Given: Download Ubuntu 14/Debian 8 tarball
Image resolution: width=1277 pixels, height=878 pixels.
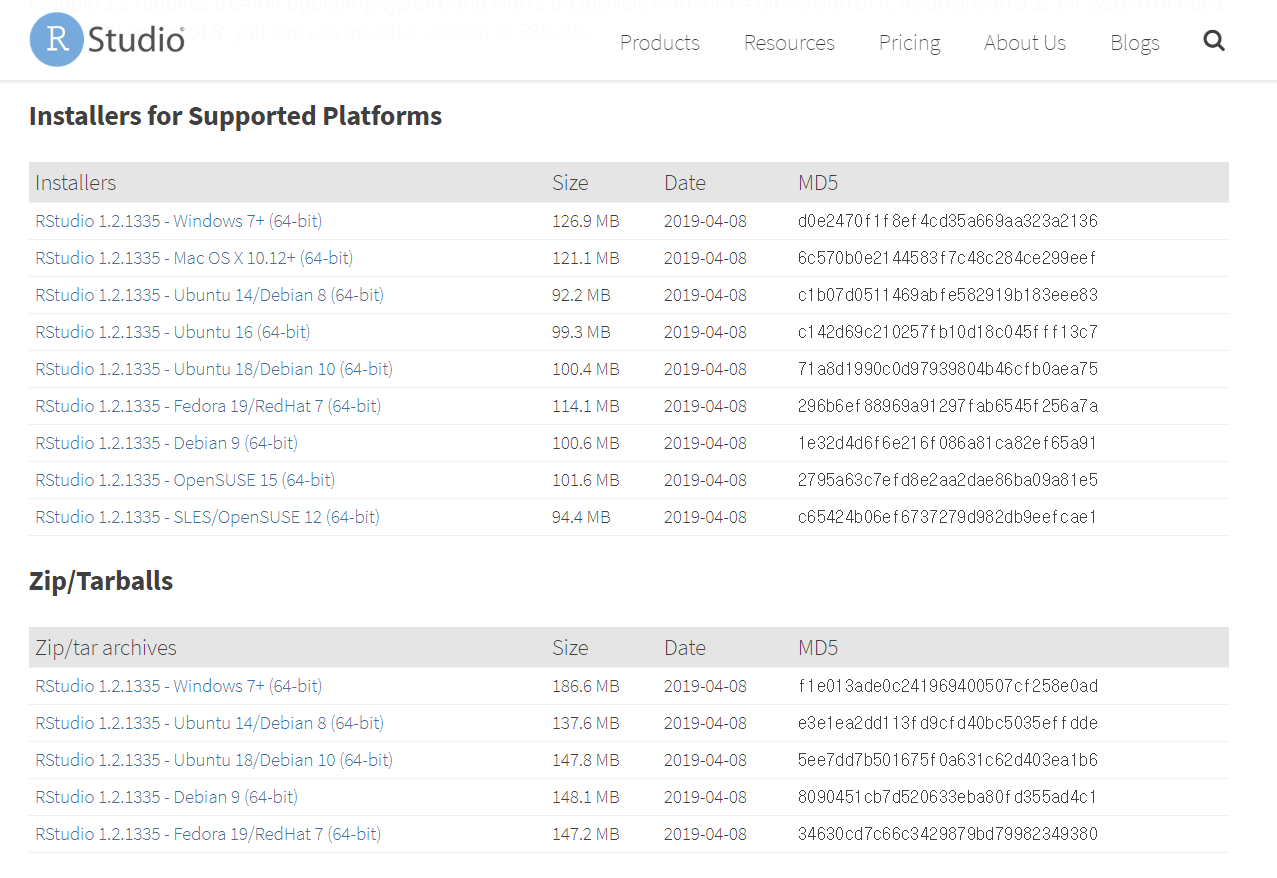Looking at the screenshot, I should pyautogui.click(x=210, y=723).
